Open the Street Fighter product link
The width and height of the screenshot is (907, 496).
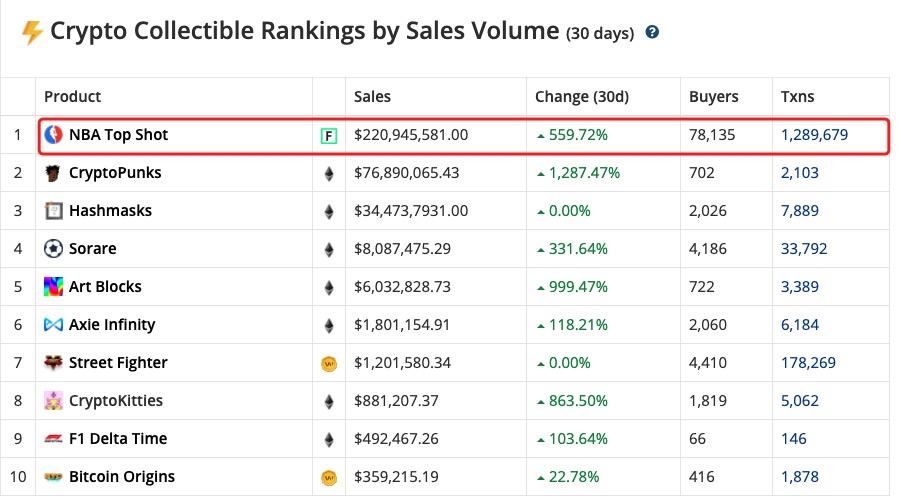pos(118,363)
